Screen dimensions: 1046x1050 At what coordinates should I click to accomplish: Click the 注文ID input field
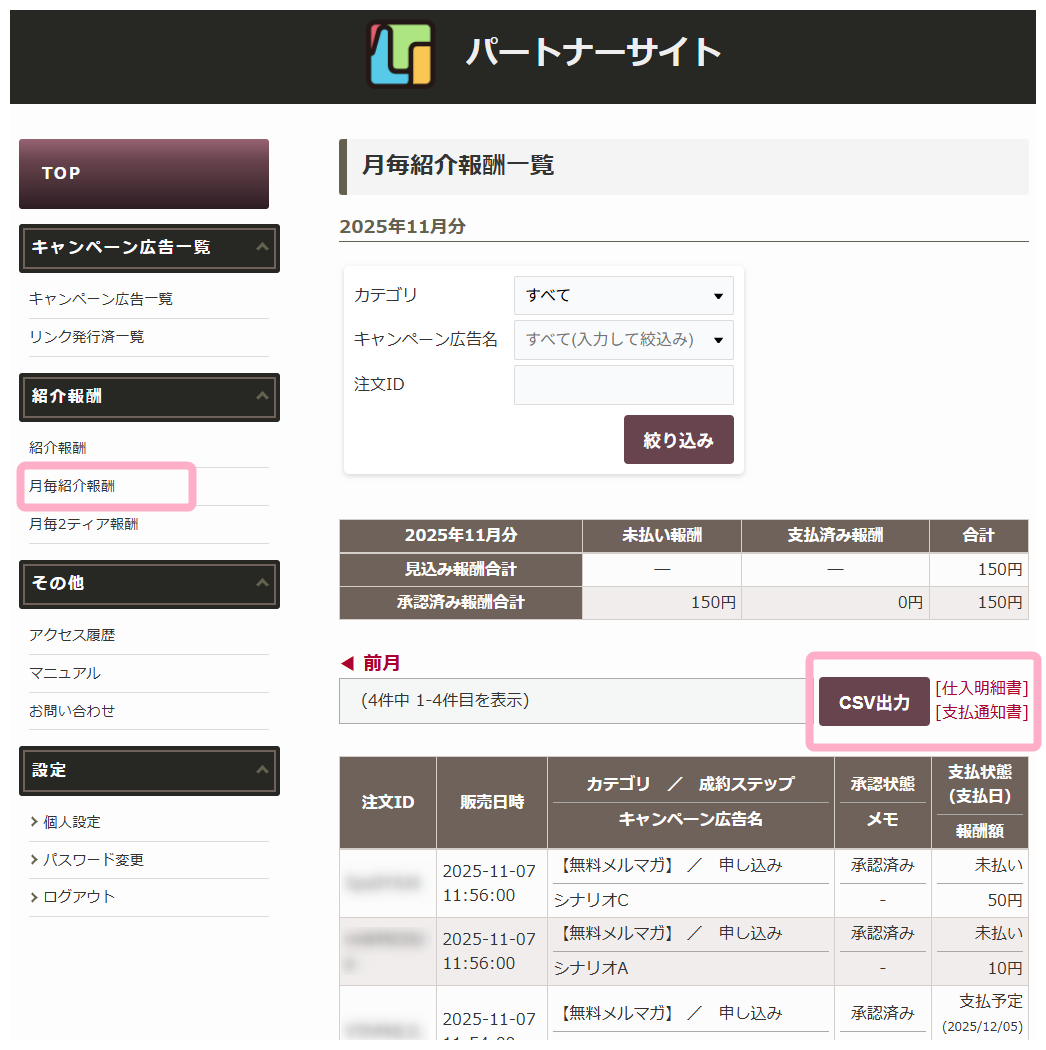pos(623,385)
